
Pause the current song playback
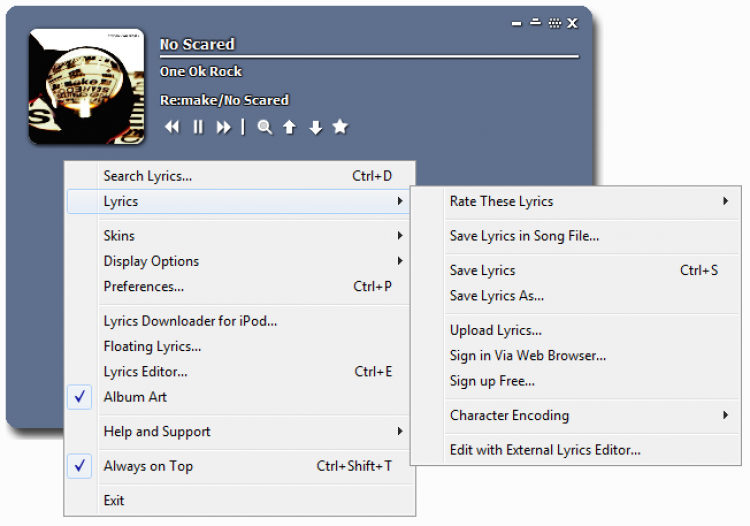[198, 127]
